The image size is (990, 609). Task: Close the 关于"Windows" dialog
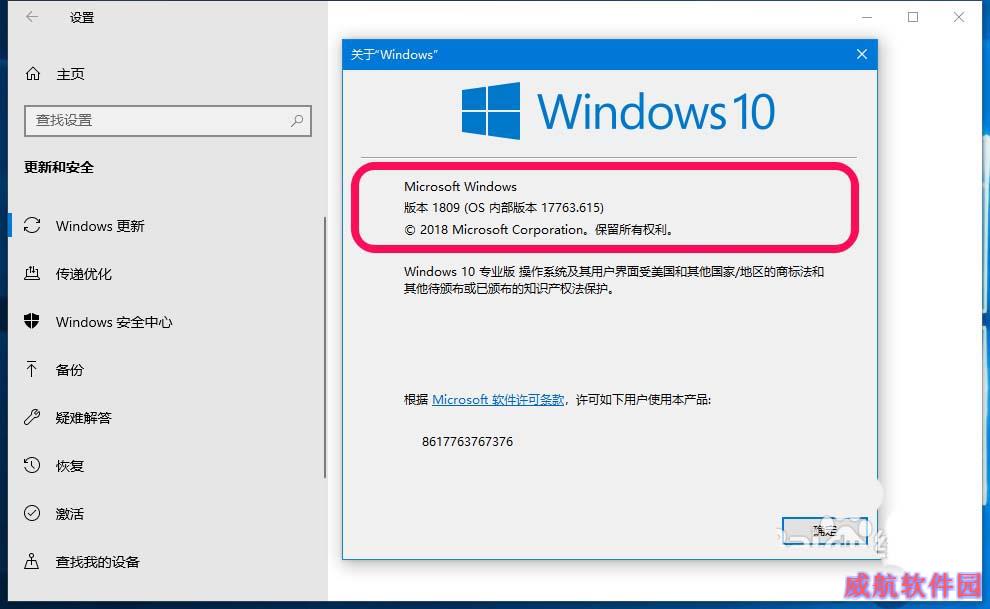(x=862, y=54)
